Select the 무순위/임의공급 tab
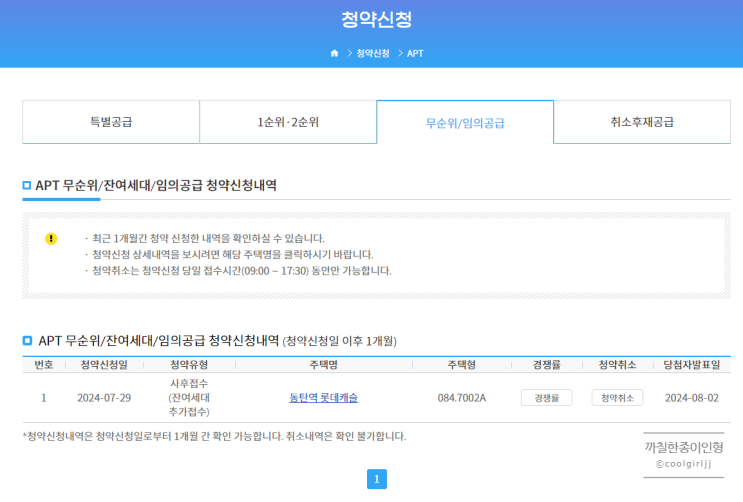The image size is (743, 502). (x=465, y=122)
